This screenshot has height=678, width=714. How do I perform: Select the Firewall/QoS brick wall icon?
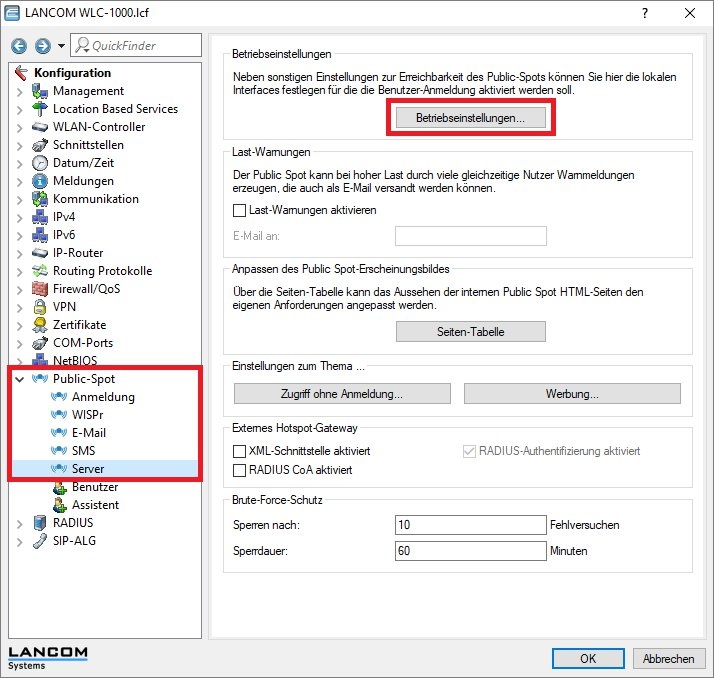(x=40, y=289)
